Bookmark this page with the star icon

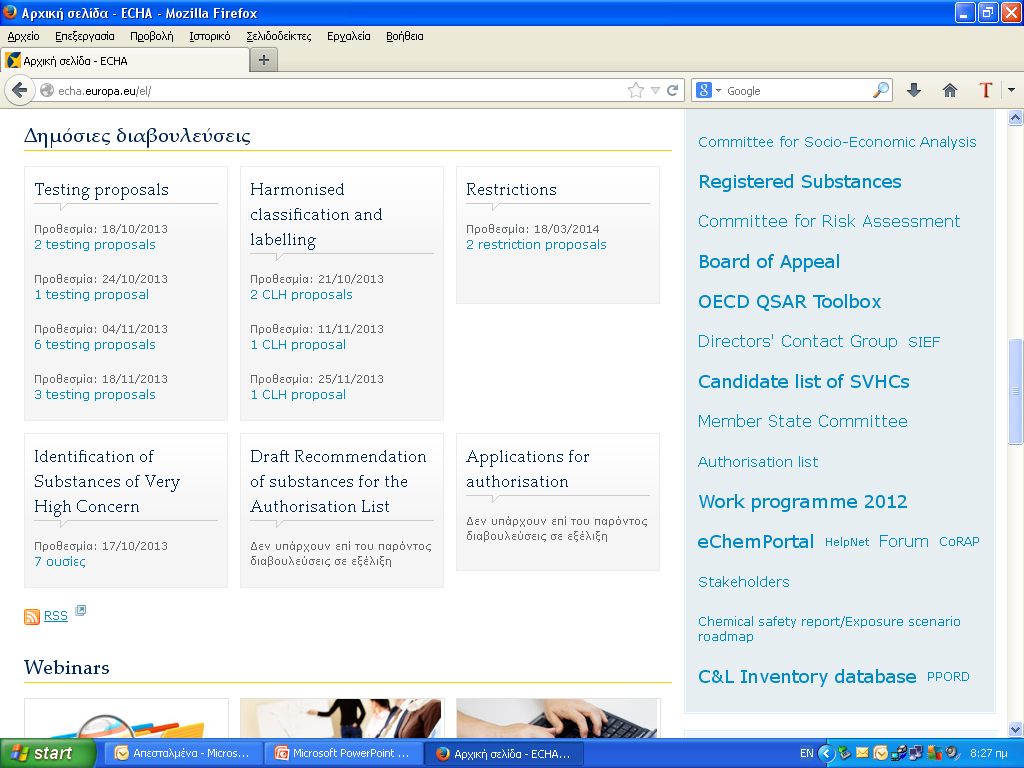(x=635, y=90)
